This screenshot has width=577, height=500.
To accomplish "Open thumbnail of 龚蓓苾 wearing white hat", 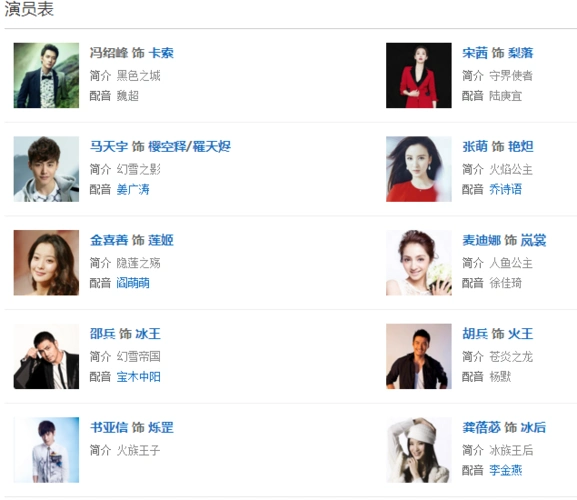I will tap(419, 450).
